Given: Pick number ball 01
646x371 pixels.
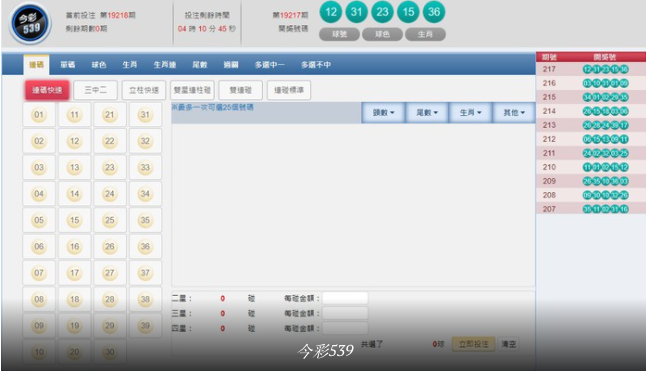Looking at the screenshot, I should tap(39, 114).
